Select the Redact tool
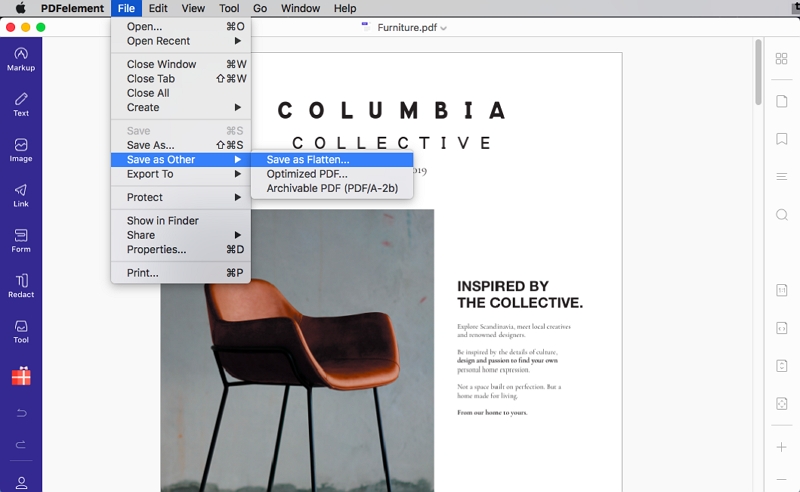 coord(21,286)
